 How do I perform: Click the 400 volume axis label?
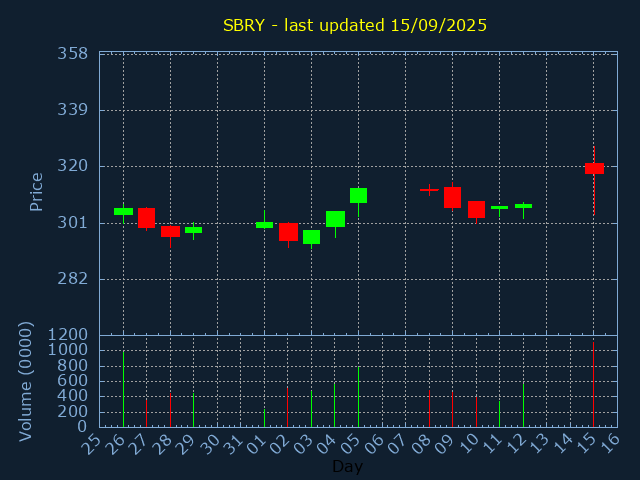73,396
